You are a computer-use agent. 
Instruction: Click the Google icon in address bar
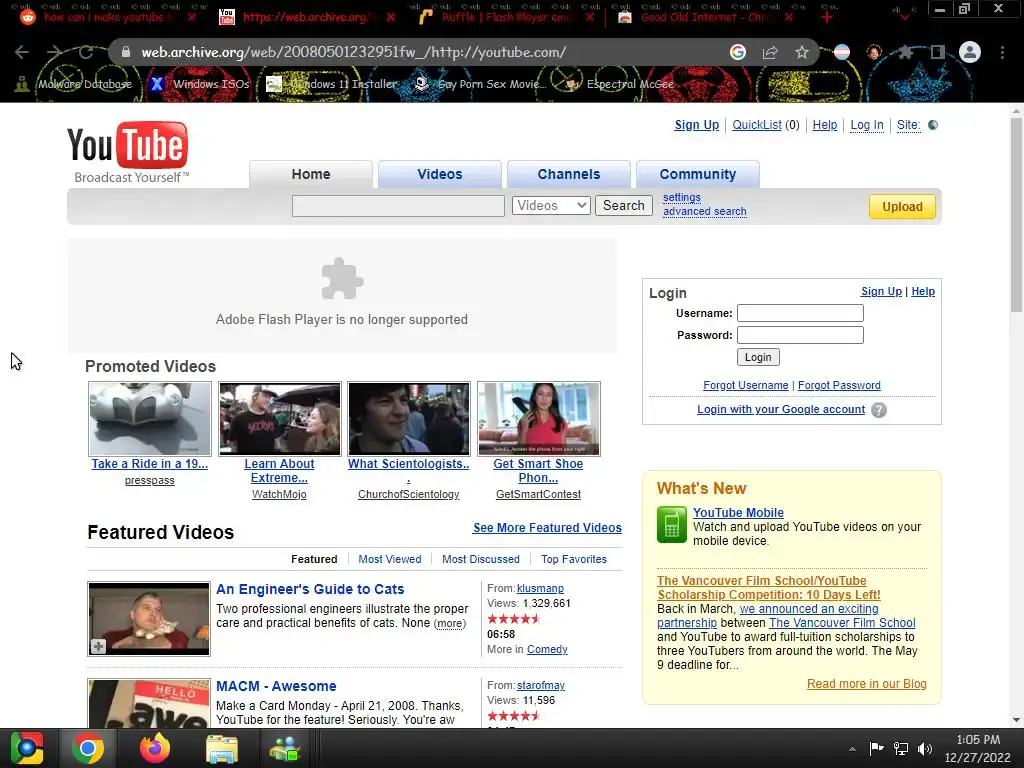738,52
